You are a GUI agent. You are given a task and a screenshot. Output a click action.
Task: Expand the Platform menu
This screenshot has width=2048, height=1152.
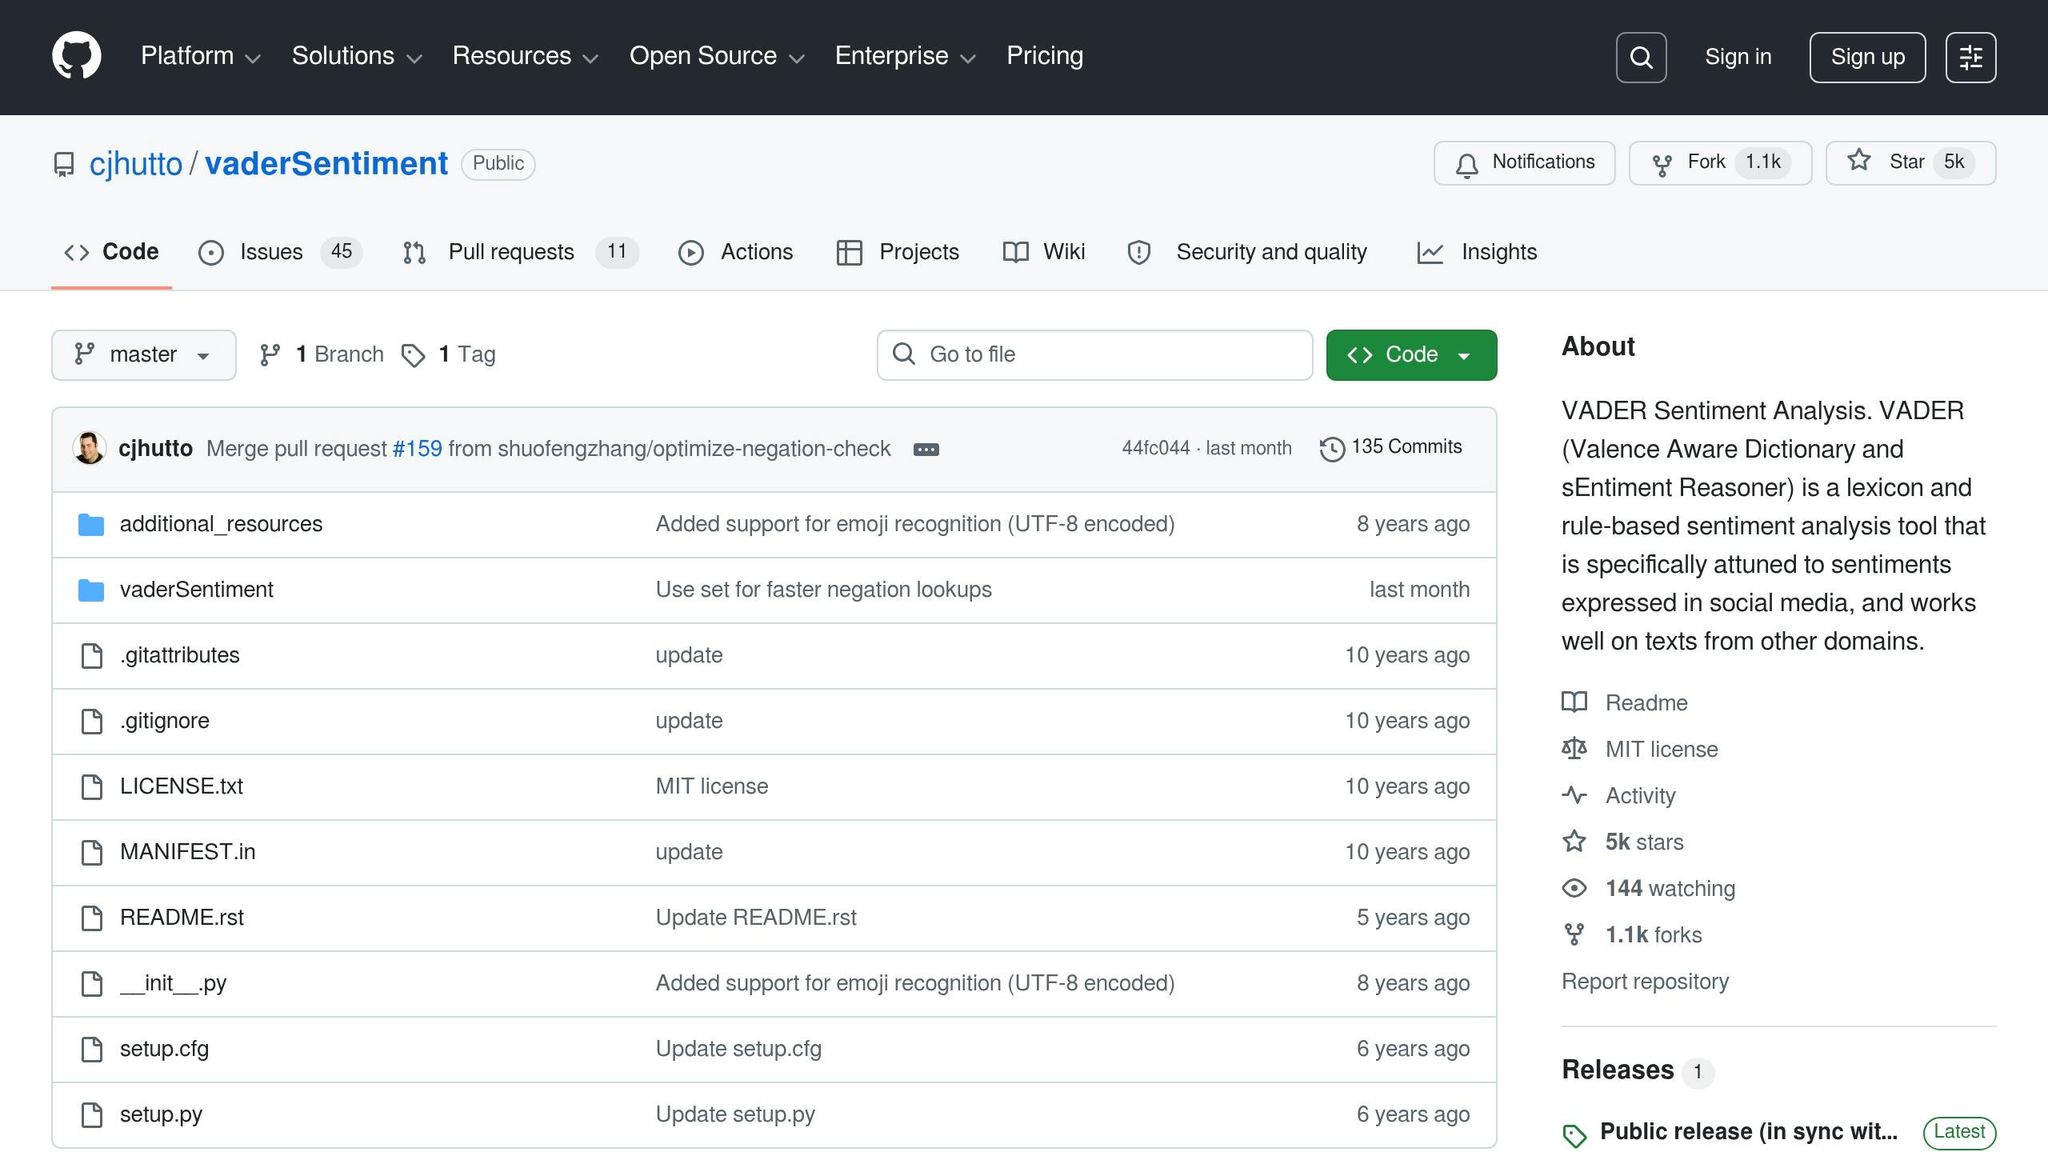pos(200,56)
